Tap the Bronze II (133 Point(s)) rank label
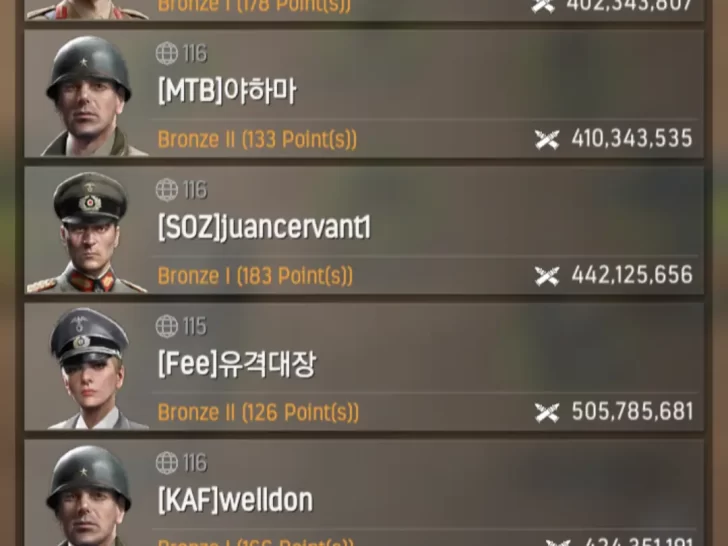Image resolution: width=728 pixels, height=546 pixels. click(x=257, y=139)
